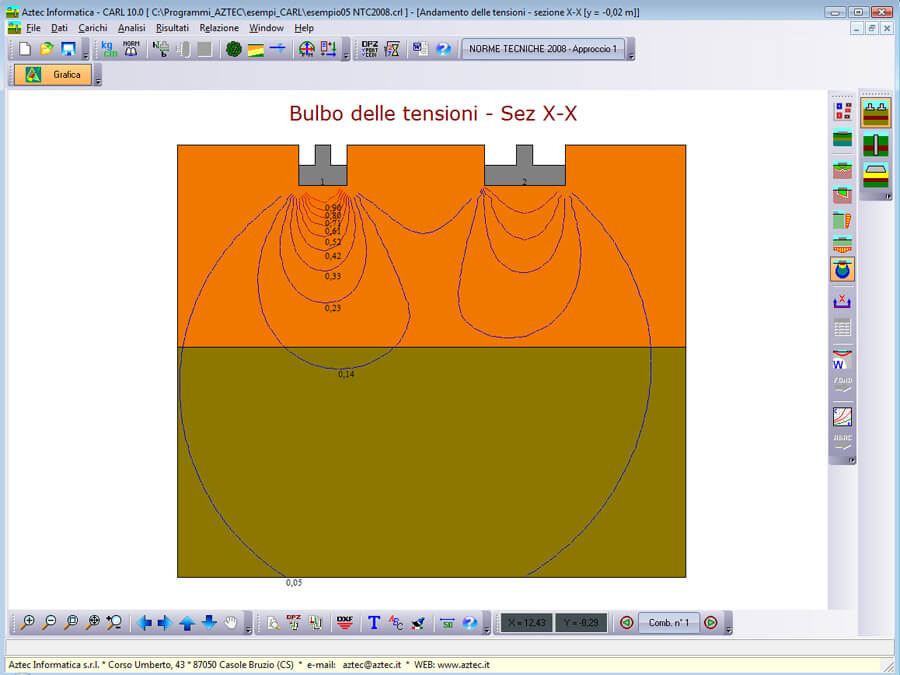
Task: Click the X coordinate display field
Action: pos(526,622)
